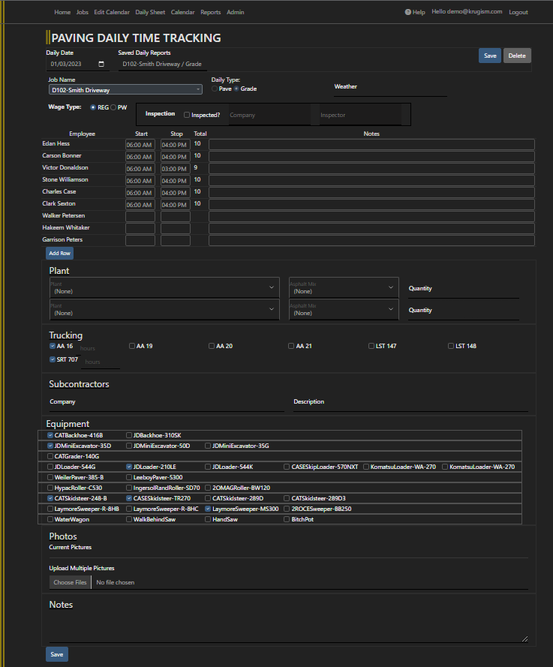Check the AA 21 truck

291,346
